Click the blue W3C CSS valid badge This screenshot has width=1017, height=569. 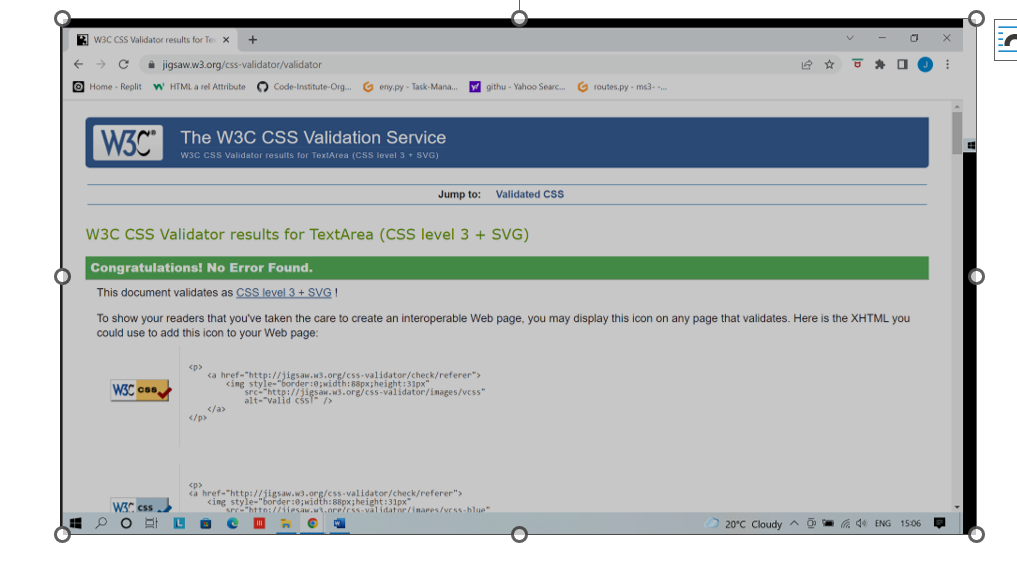click(x=141, y=506)
